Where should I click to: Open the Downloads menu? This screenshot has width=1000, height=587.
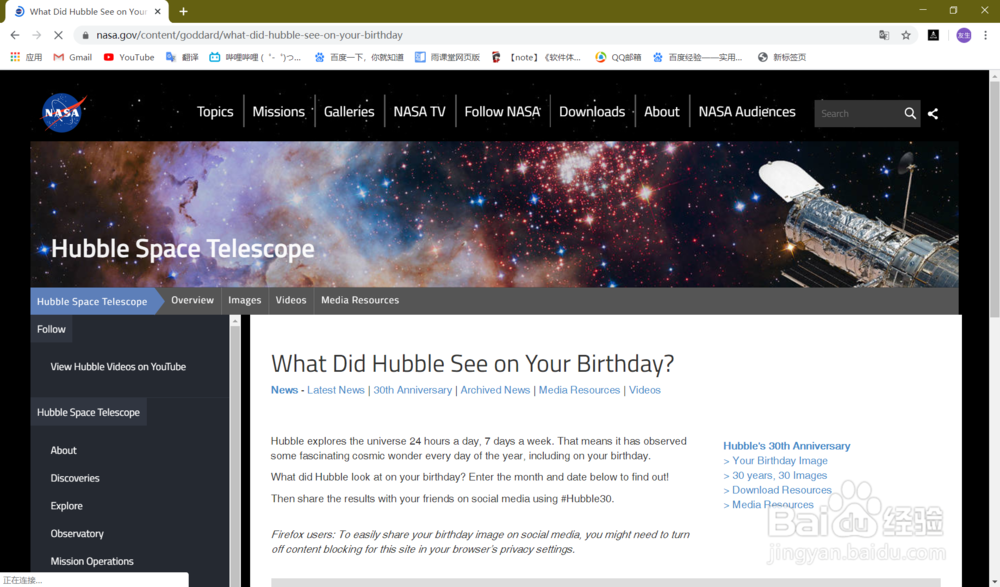(592, 112)
